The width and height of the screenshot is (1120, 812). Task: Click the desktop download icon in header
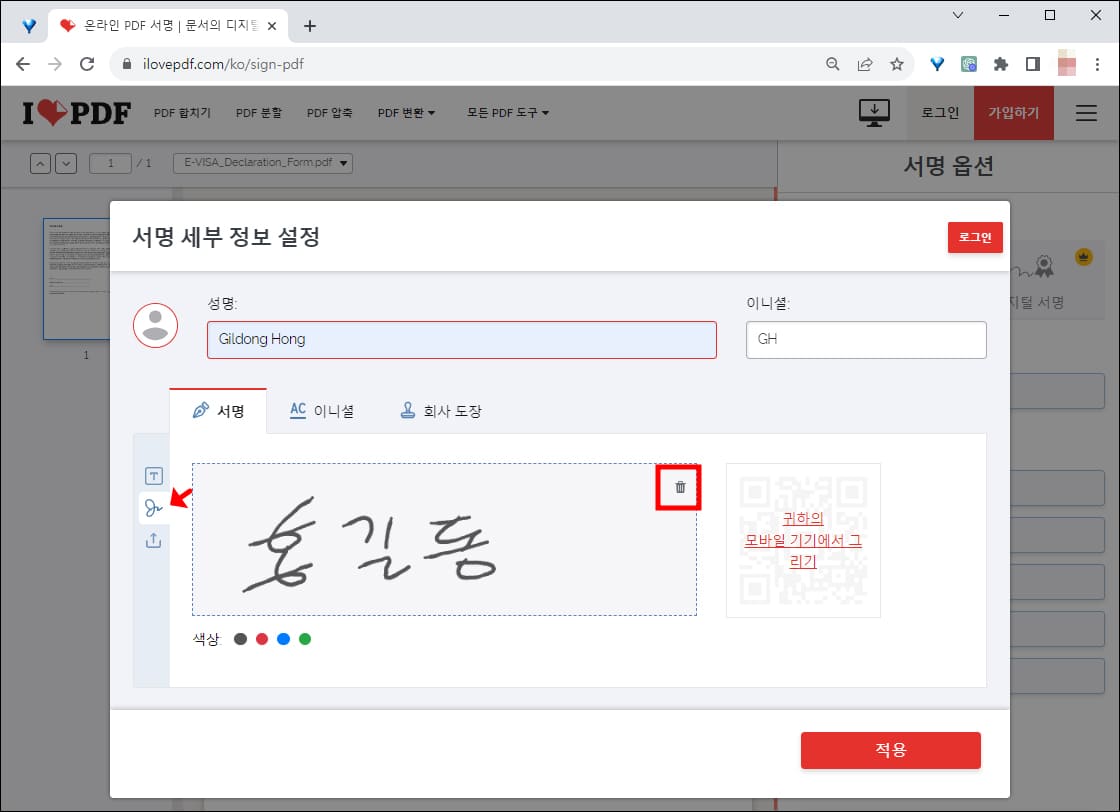(x=874, y=112)
